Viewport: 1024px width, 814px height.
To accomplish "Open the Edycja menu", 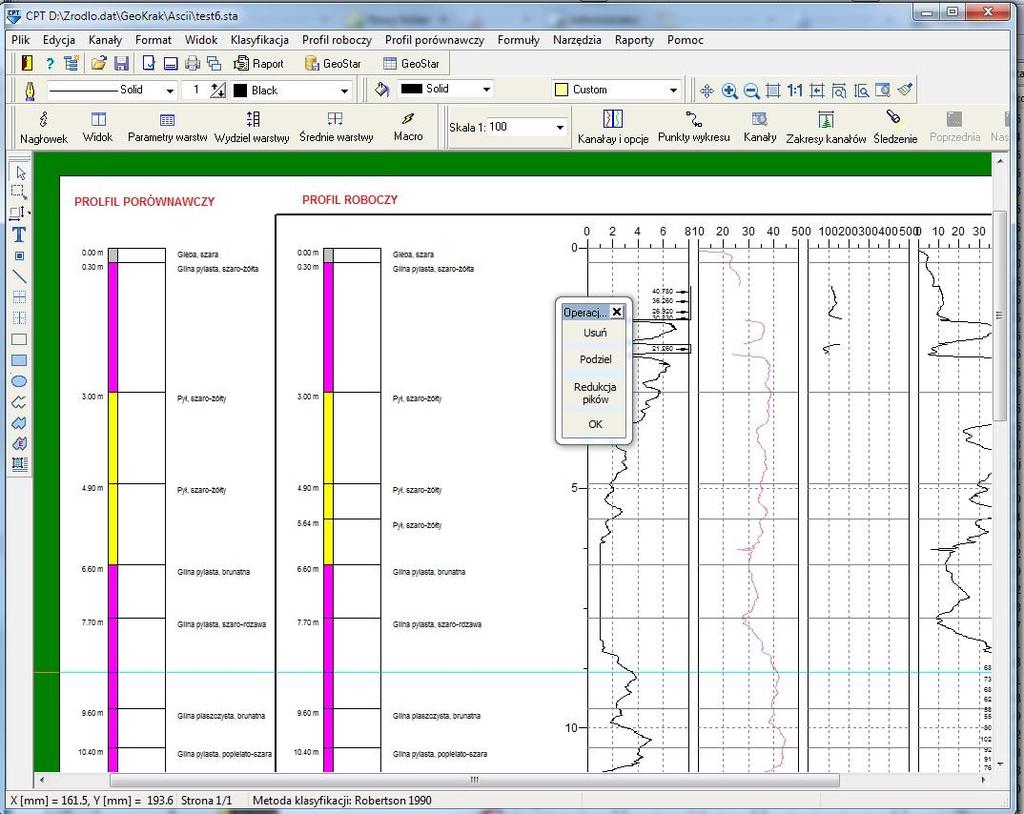I will [59, 40].
